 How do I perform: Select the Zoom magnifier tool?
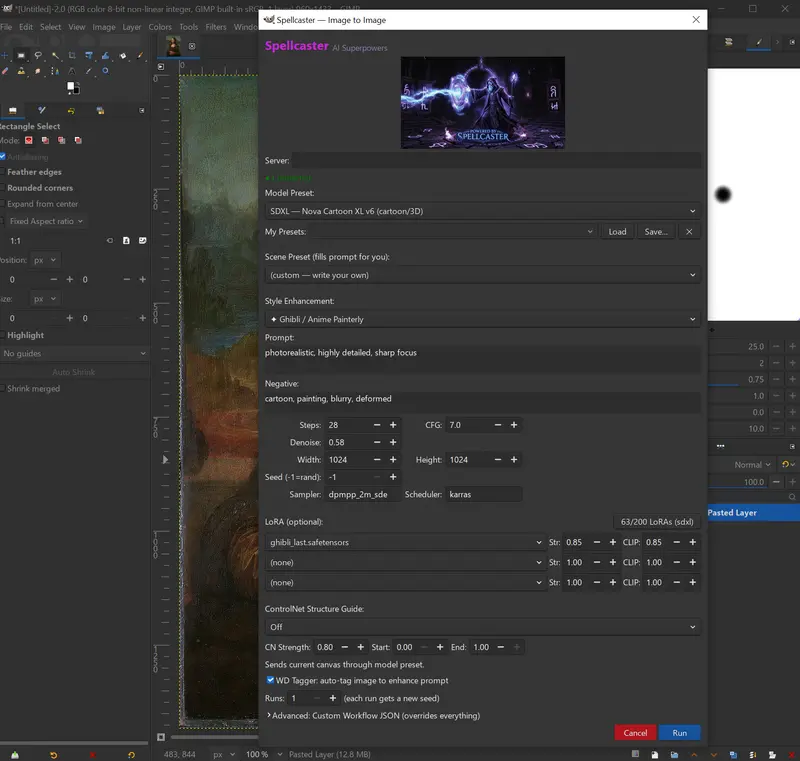105,71
